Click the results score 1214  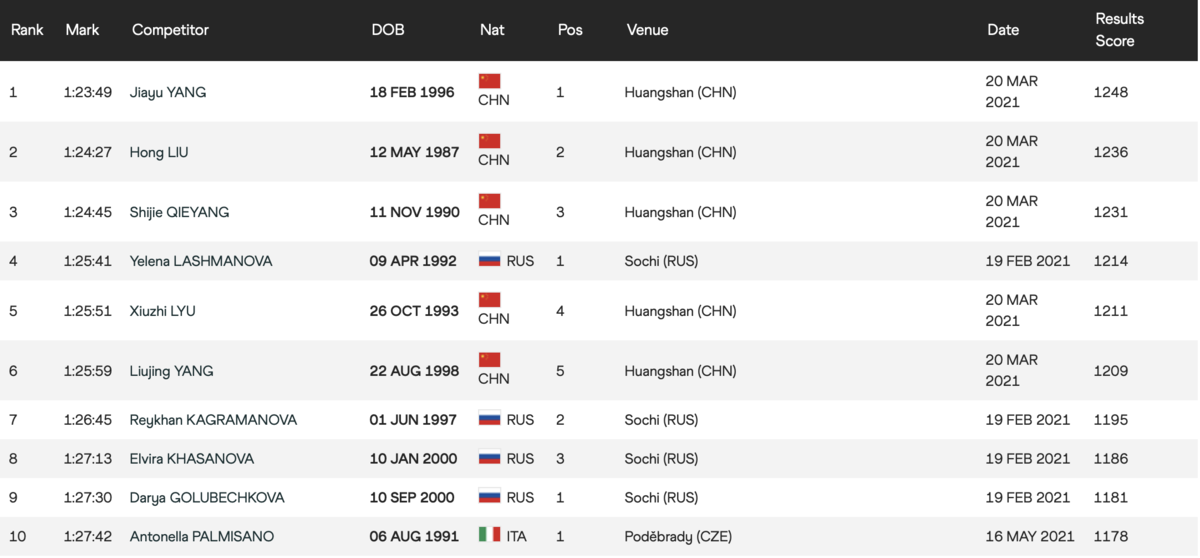pos(1111,261)
